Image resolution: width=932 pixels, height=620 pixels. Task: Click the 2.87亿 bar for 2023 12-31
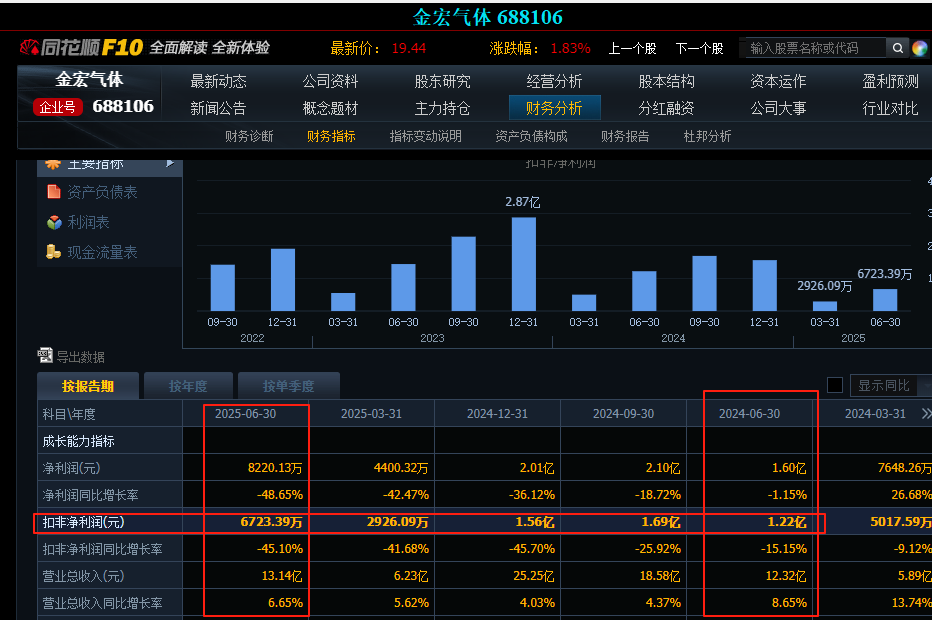coord(524,263)
